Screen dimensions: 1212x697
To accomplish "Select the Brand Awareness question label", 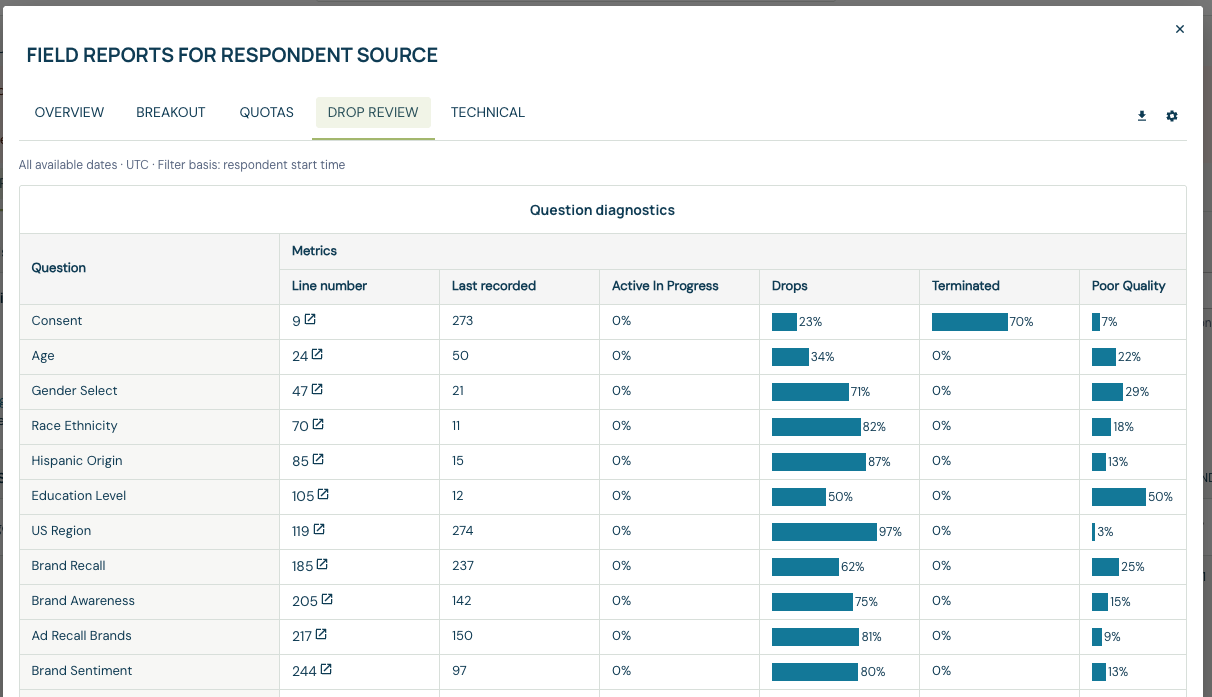I will 83,601.
